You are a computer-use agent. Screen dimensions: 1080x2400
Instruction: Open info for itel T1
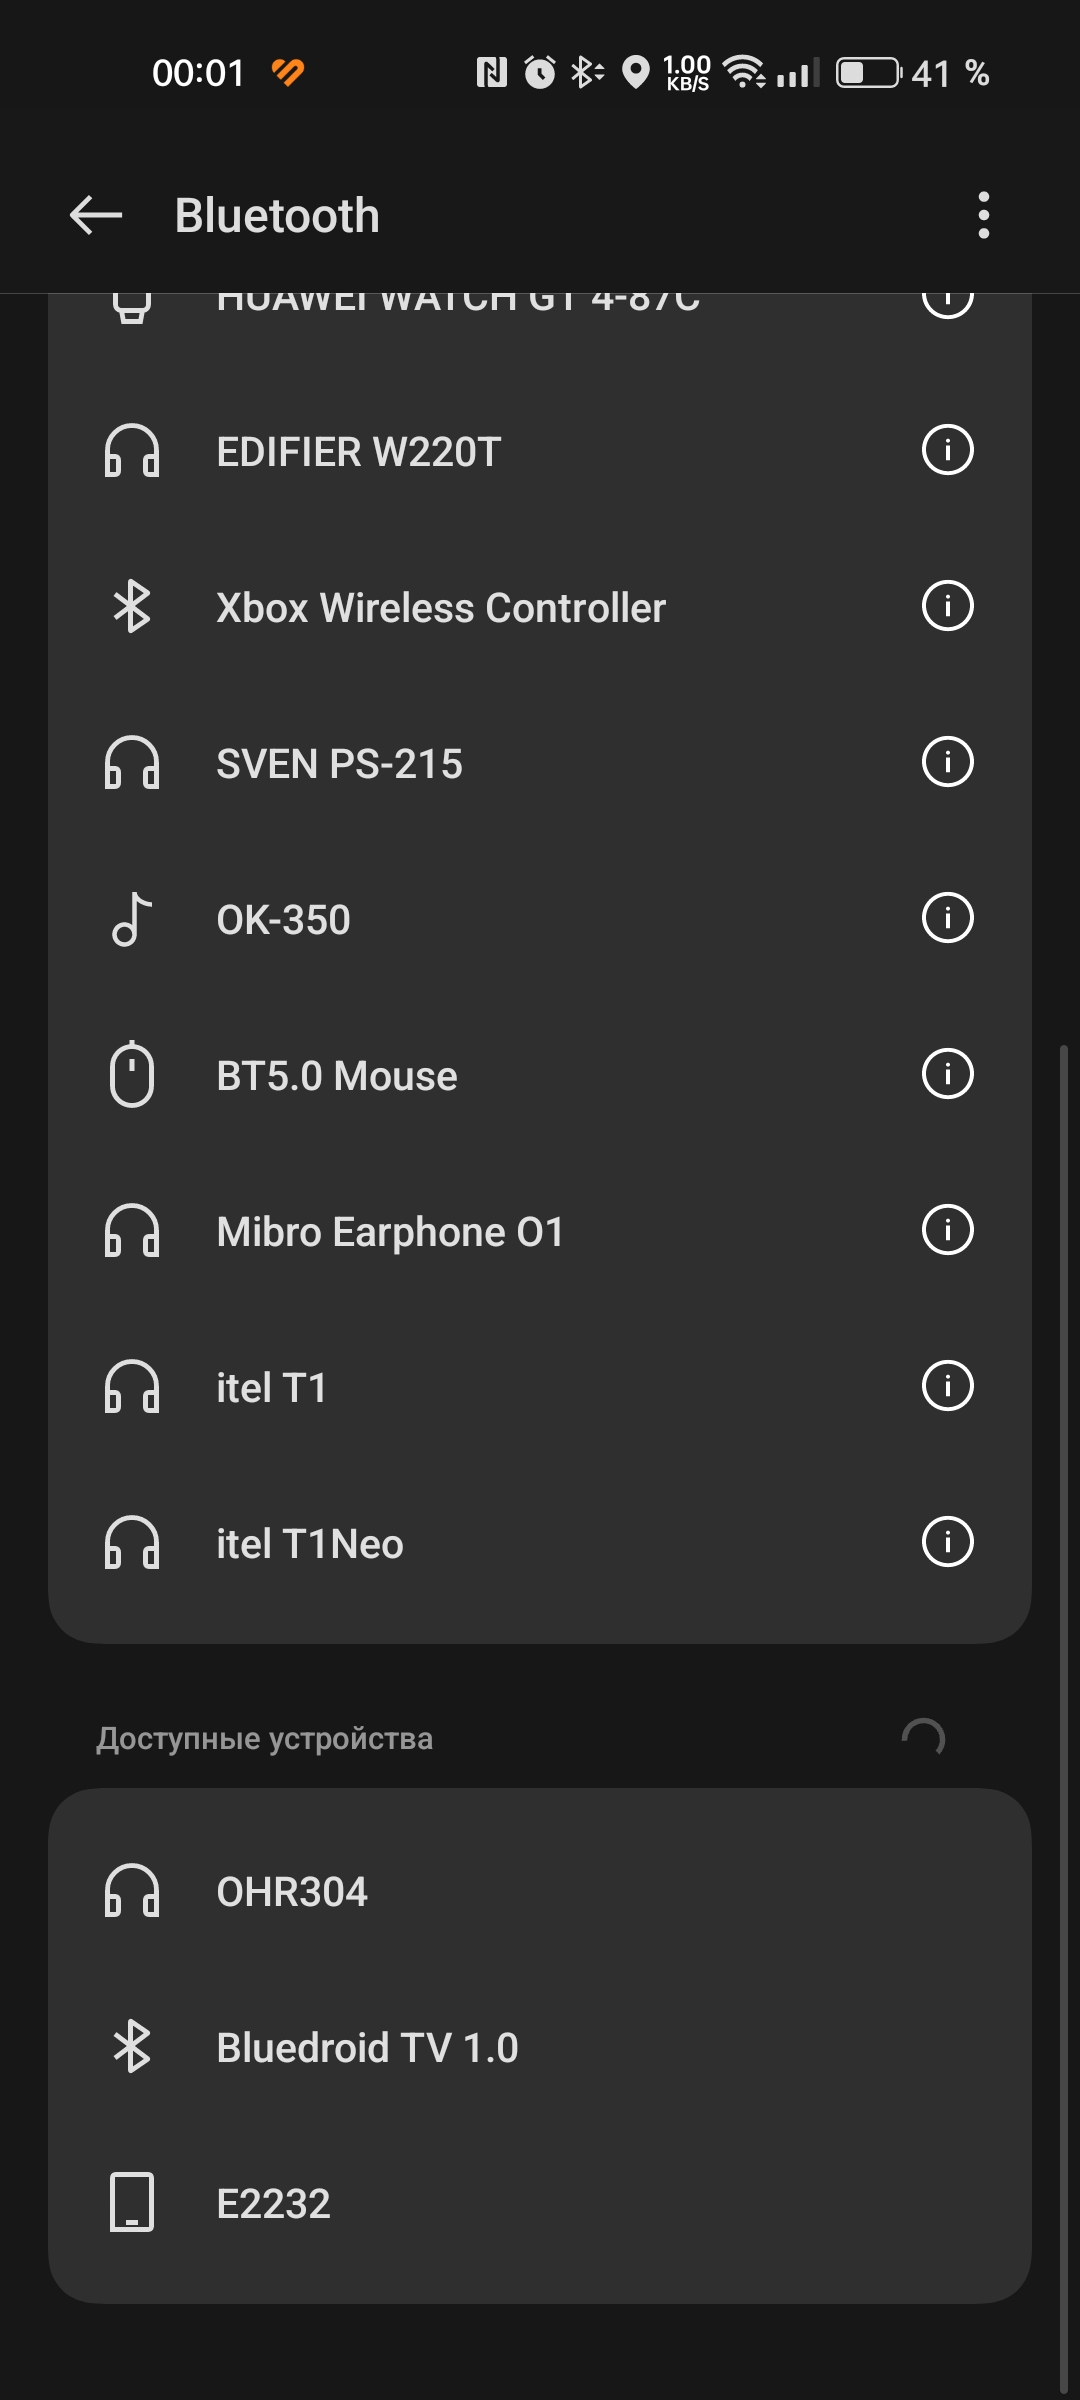(x=947, y=1386)
